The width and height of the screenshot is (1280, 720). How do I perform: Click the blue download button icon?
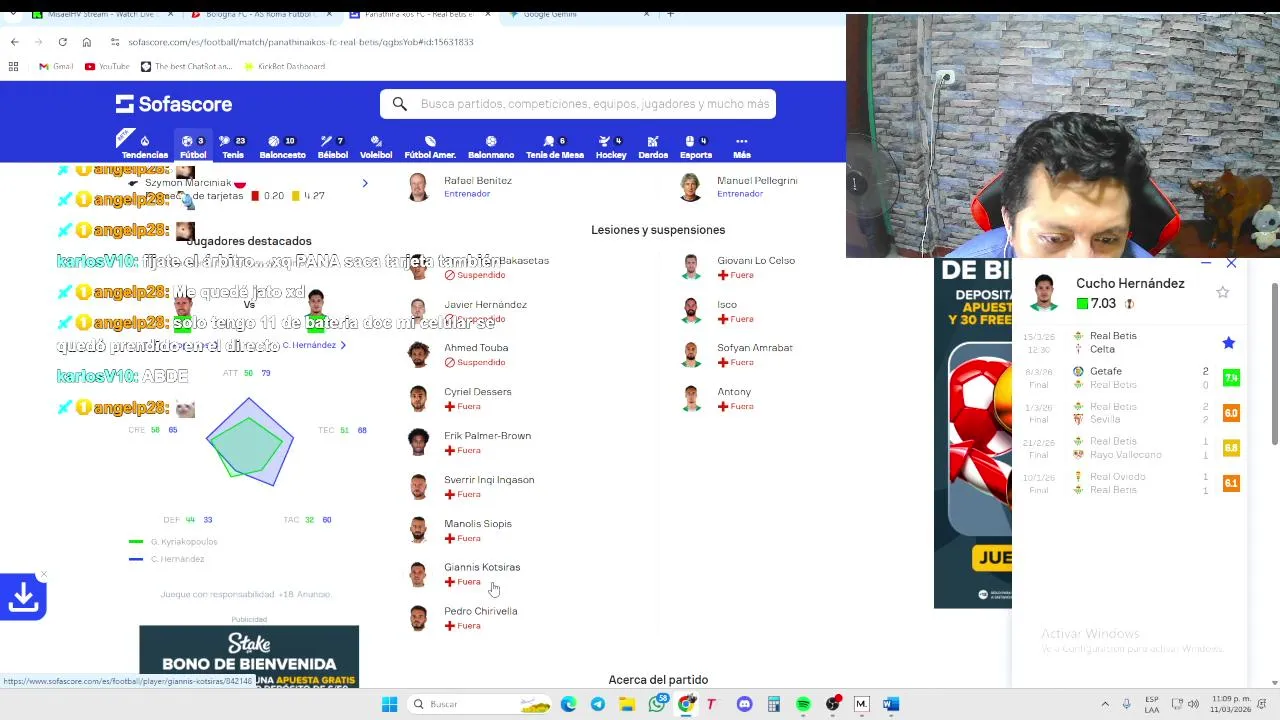[23, 598]
